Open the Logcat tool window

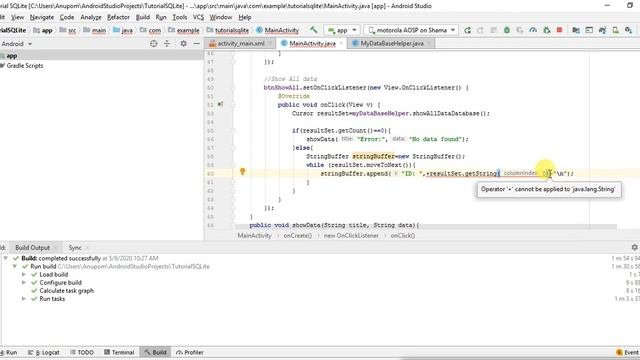[x=44, y=352]
